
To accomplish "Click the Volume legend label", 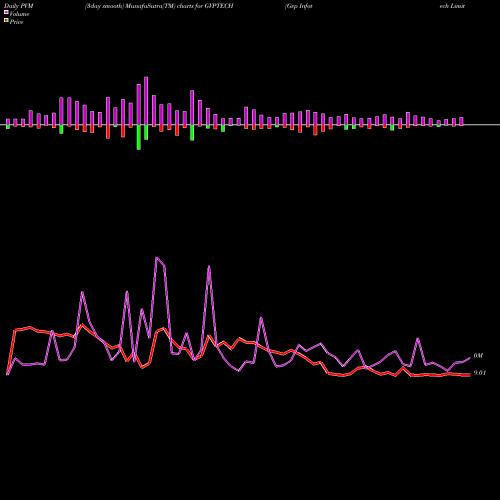I will [19, 14].
